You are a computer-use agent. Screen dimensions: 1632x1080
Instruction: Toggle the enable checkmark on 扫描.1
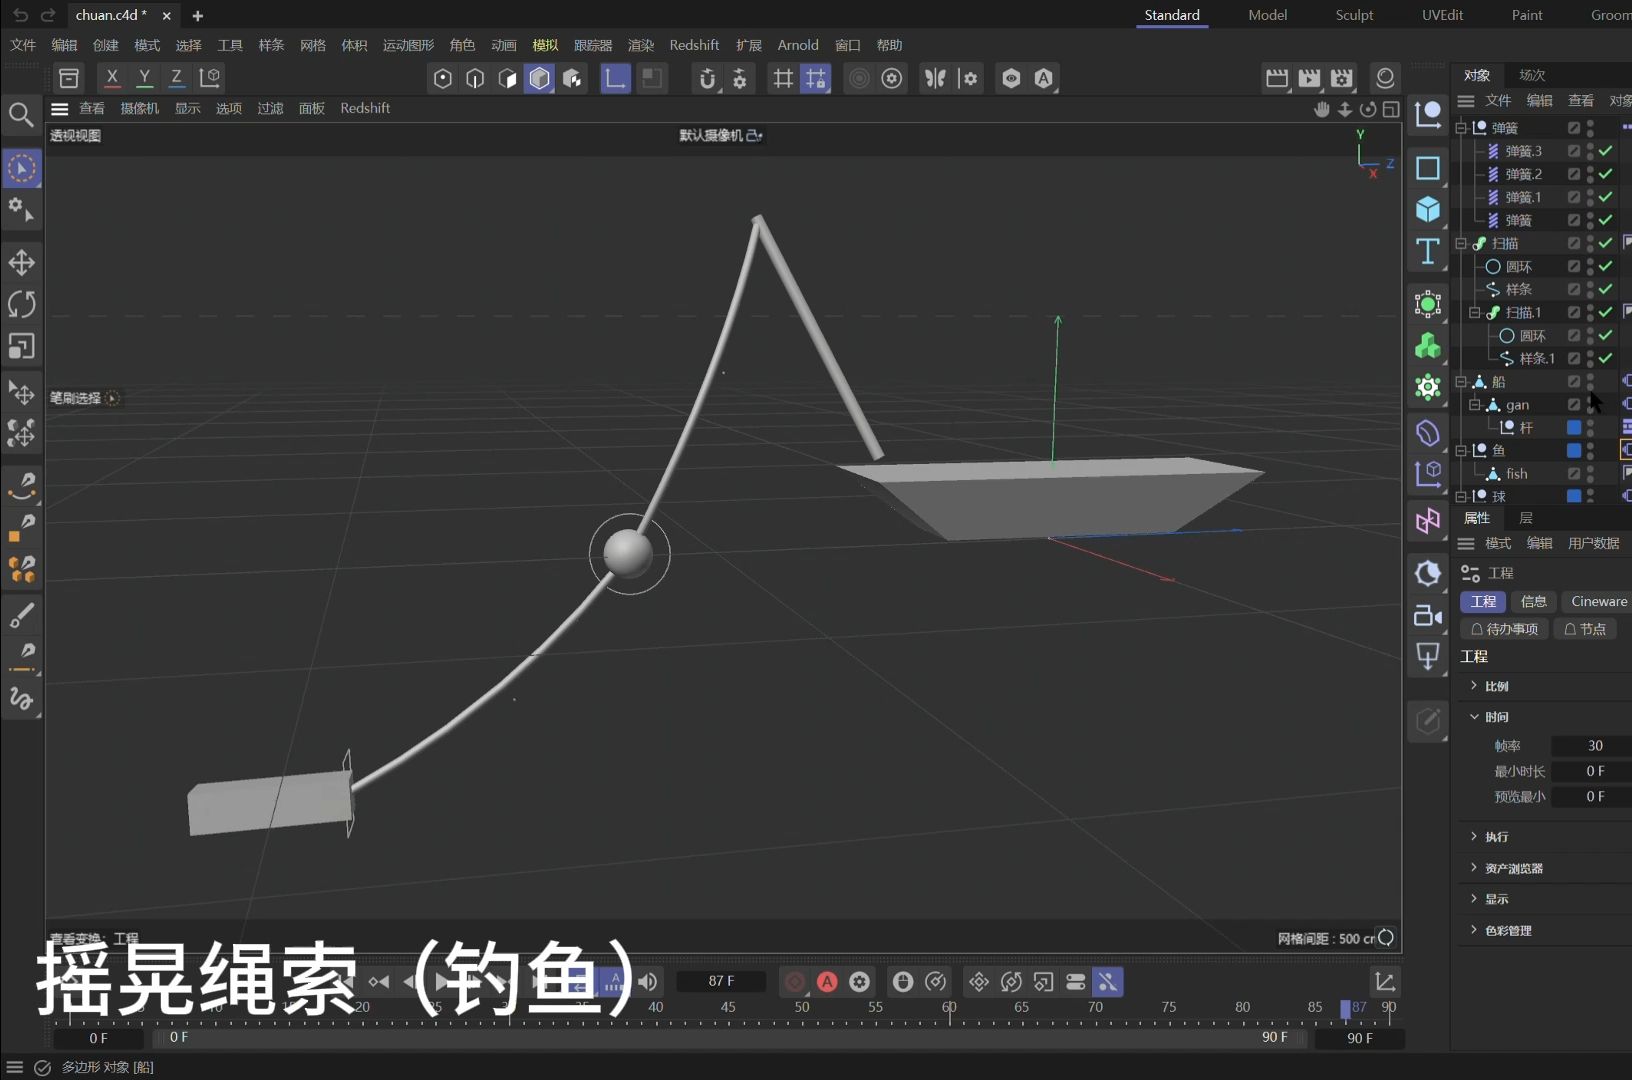click(1603, 312)
